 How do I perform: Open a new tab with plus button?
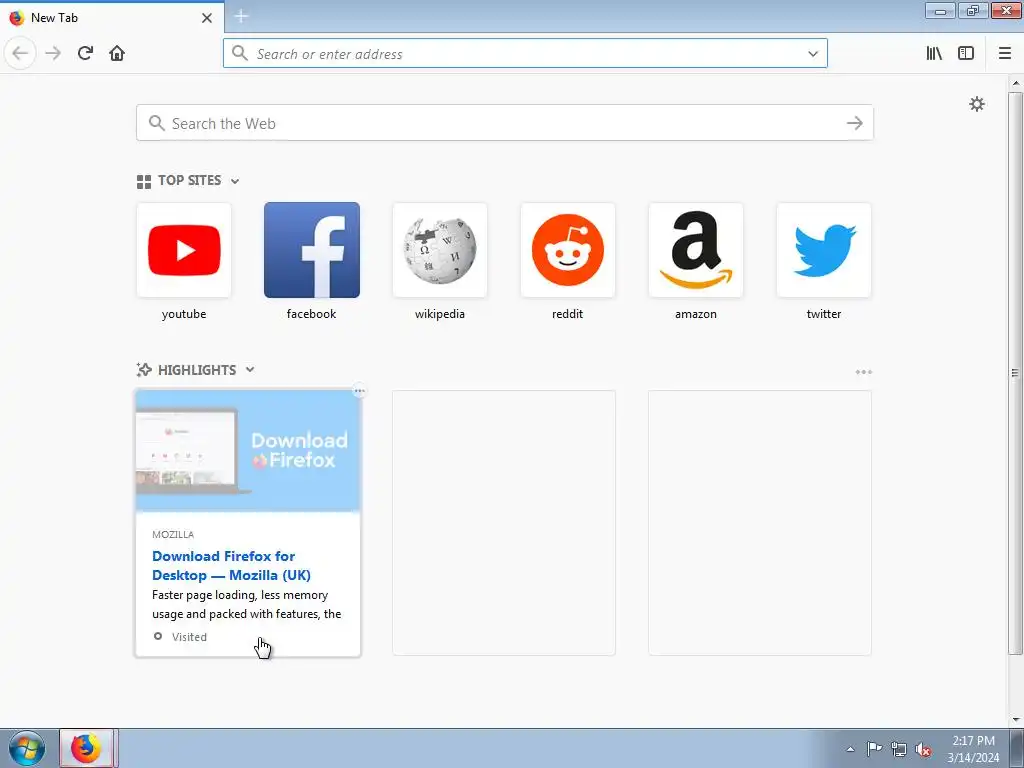[x=241, y=16]
